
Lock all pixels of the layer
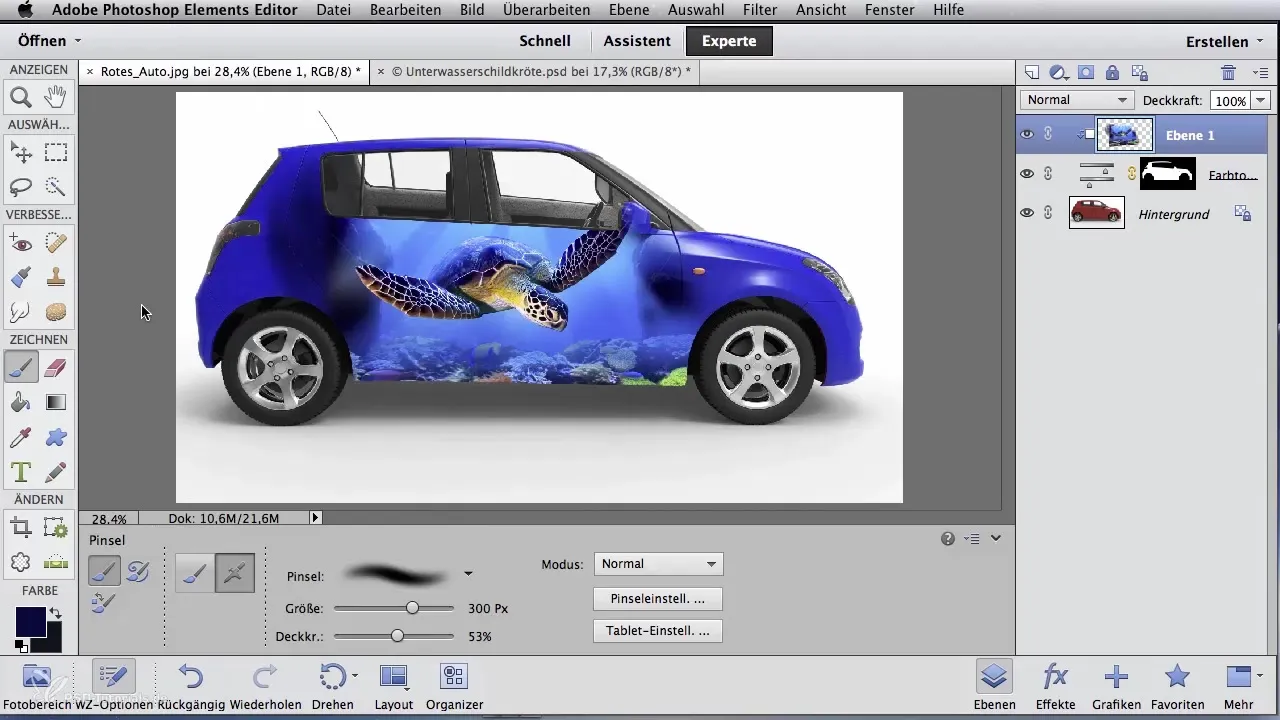pos(1112,72)
